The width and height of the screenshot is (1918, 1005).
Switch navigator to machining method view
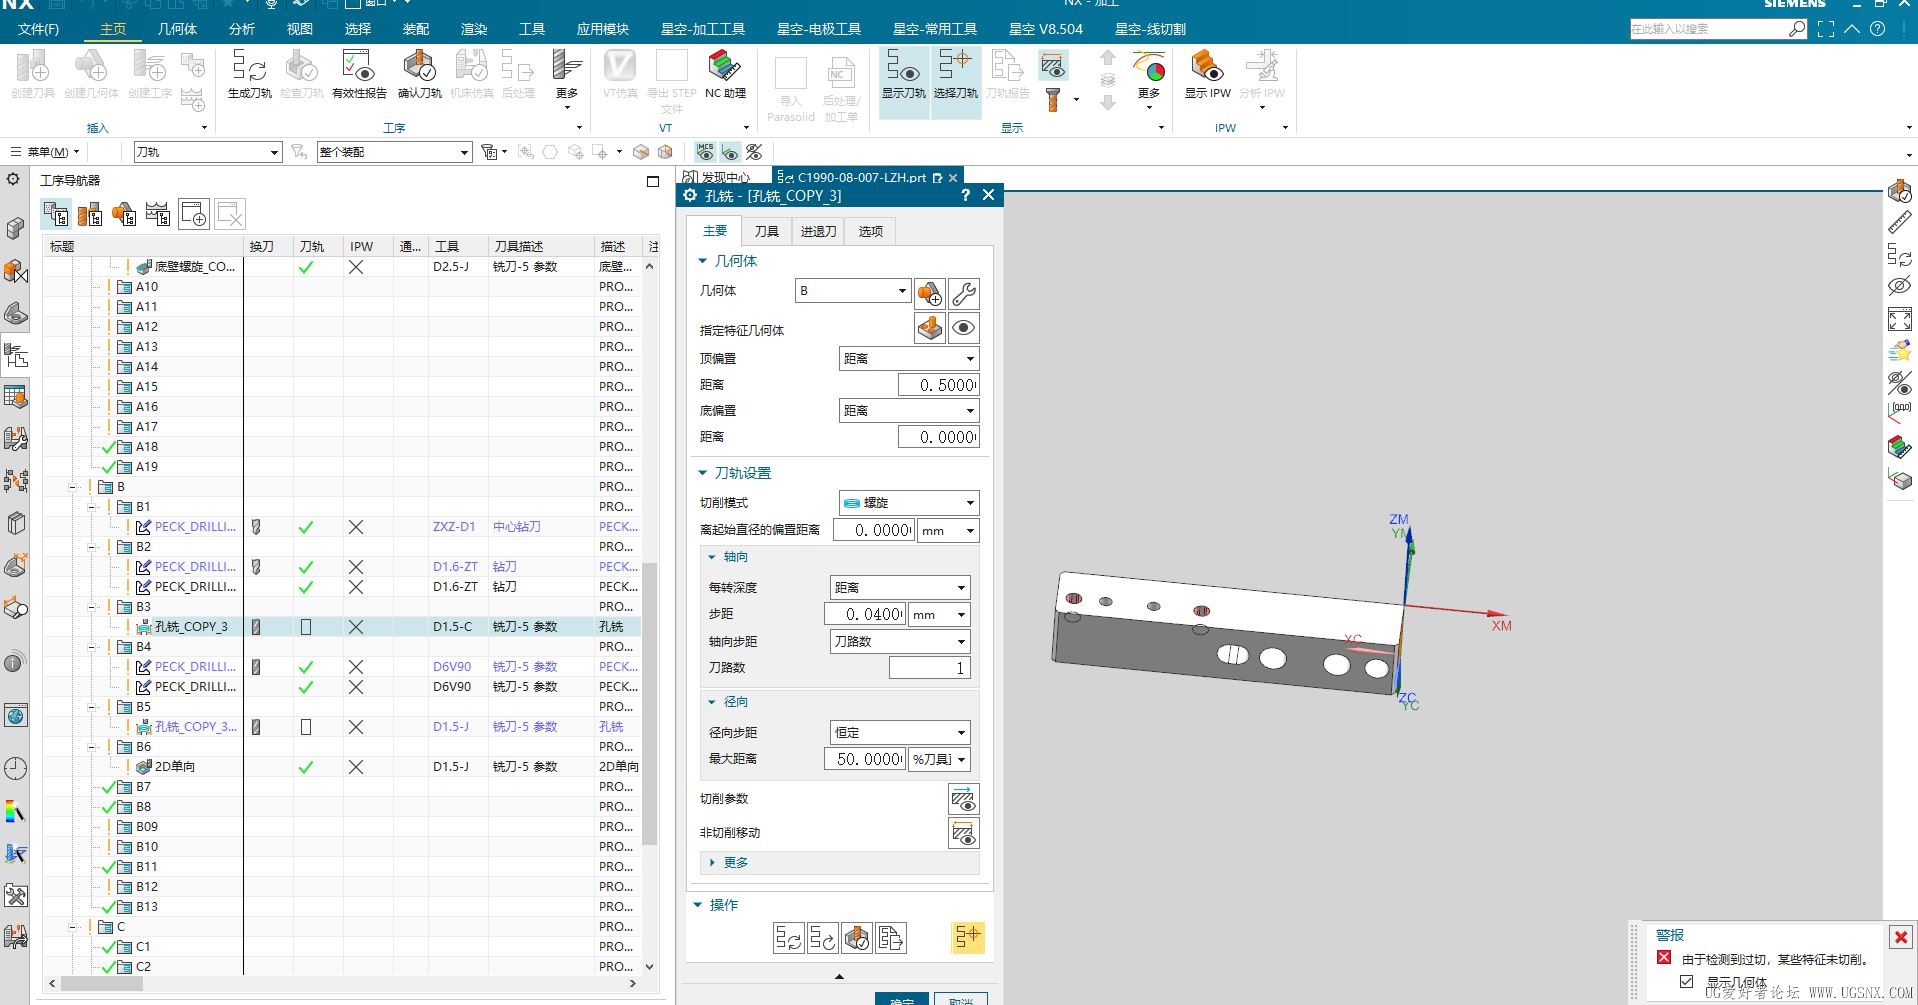click(158, 213)
